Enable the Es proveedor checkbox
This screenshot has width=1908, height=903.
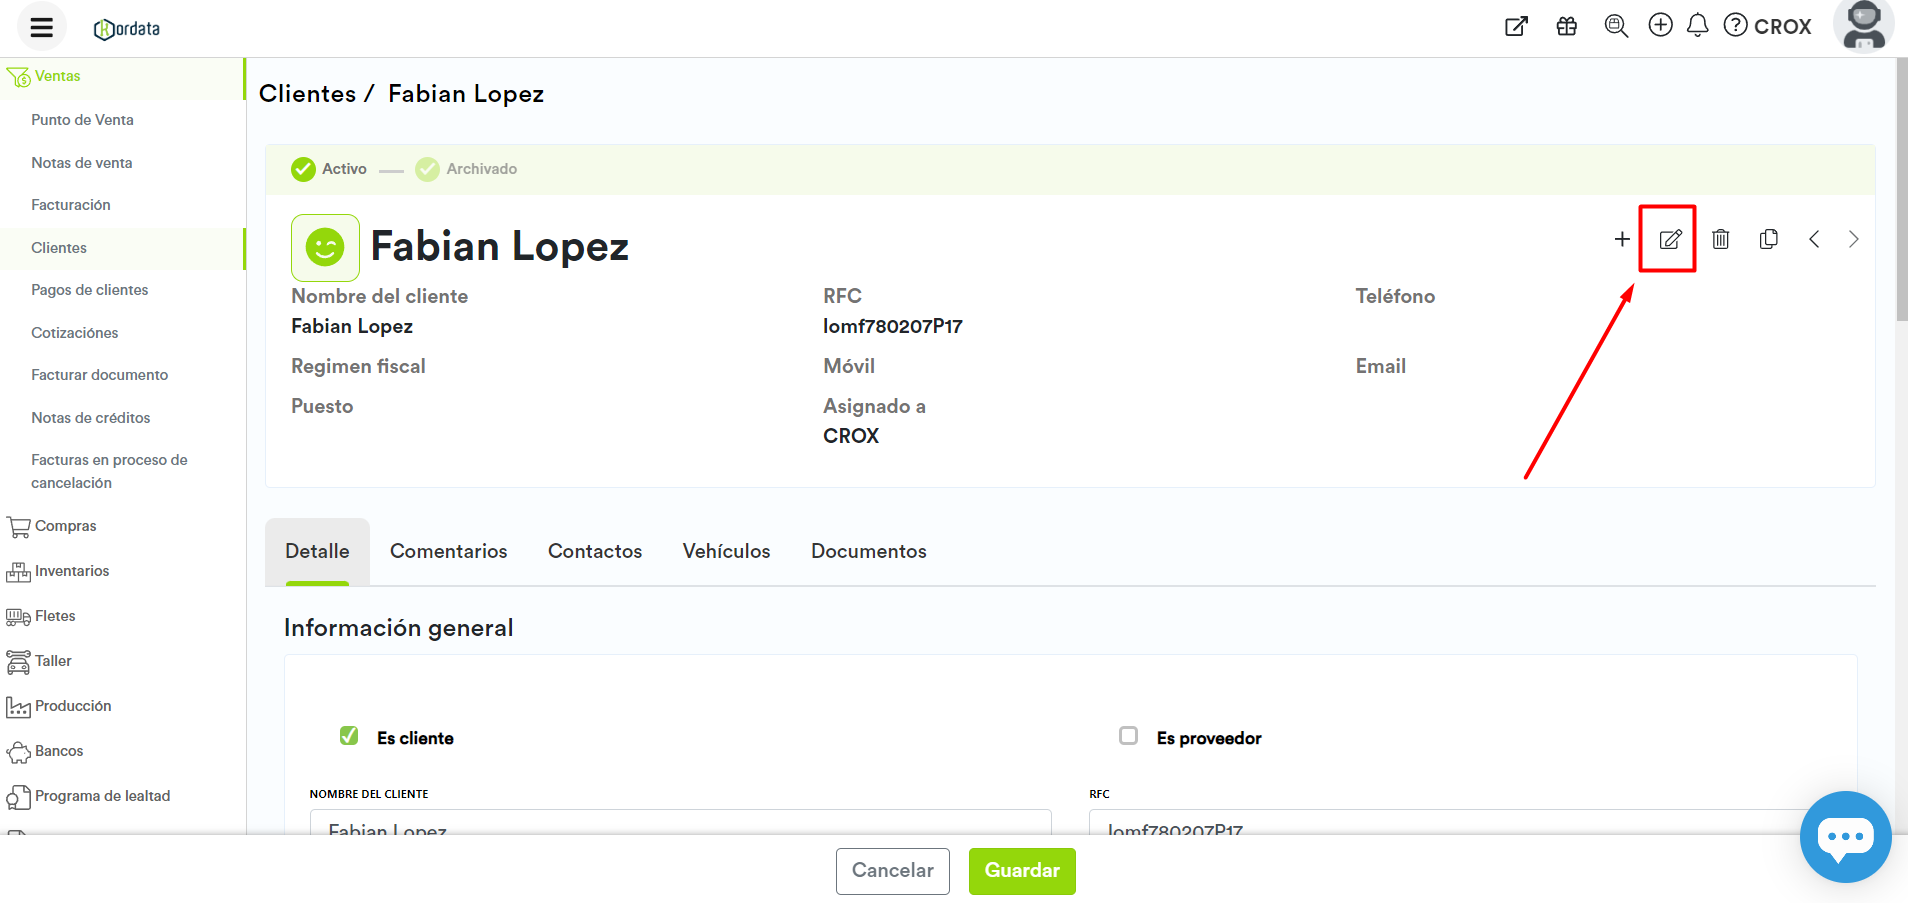point(1128,736)
